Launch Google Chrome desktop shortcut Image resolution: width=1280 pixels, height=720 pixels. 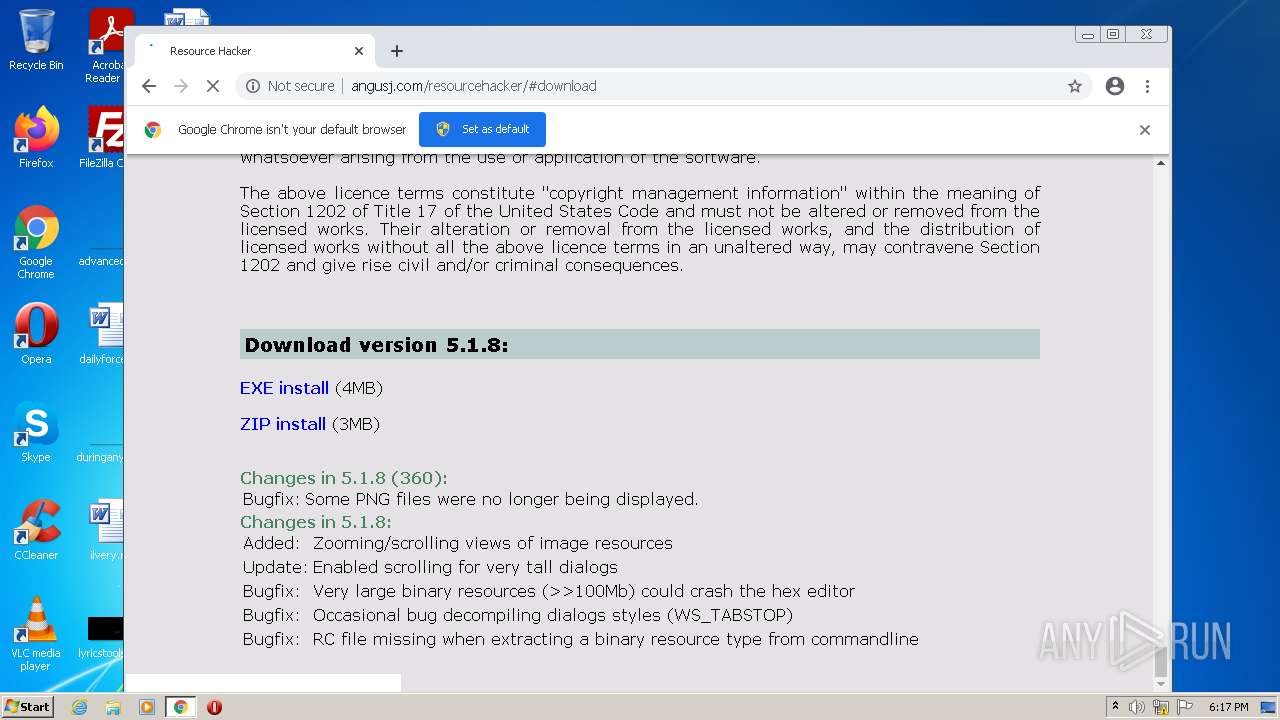tap(36, 242)
